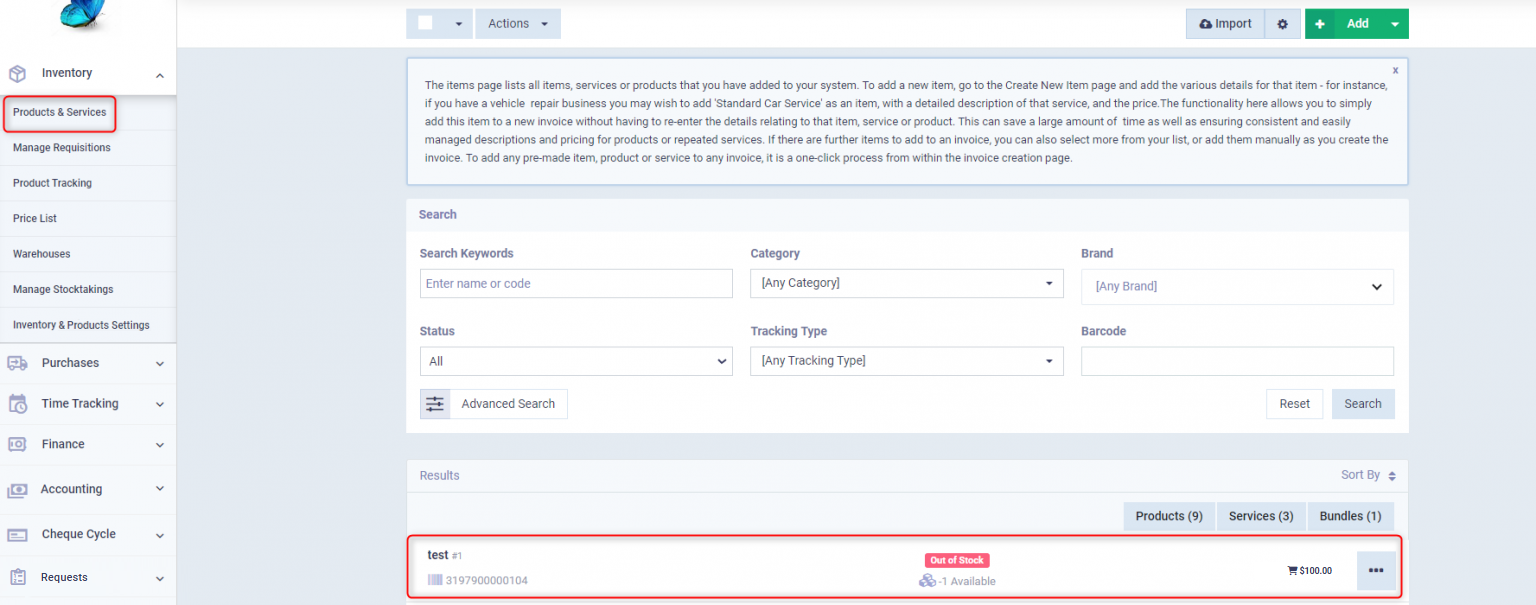Image resolution: width=1536 pixels, height=605 pixels.
Task: Switch to the Bundles (1) tab
Action: (1350, 516)
